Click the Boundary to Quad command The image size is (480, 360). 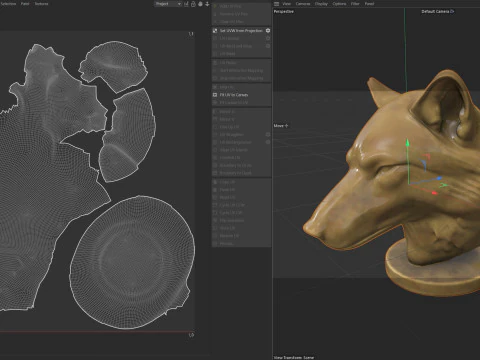(235, 173)
